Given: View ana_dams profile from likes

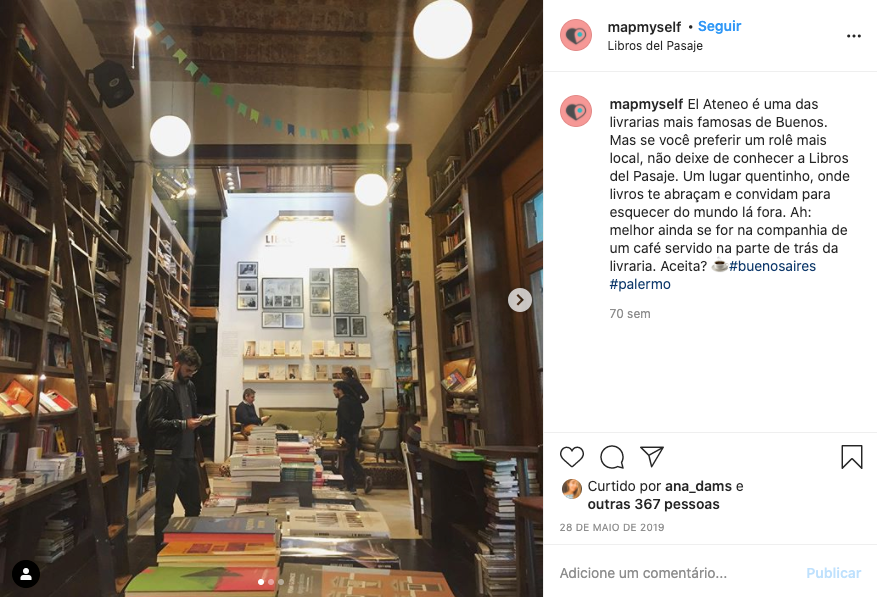Looking at the screenshot, I should pyautogui.click(x=698, y=486).
